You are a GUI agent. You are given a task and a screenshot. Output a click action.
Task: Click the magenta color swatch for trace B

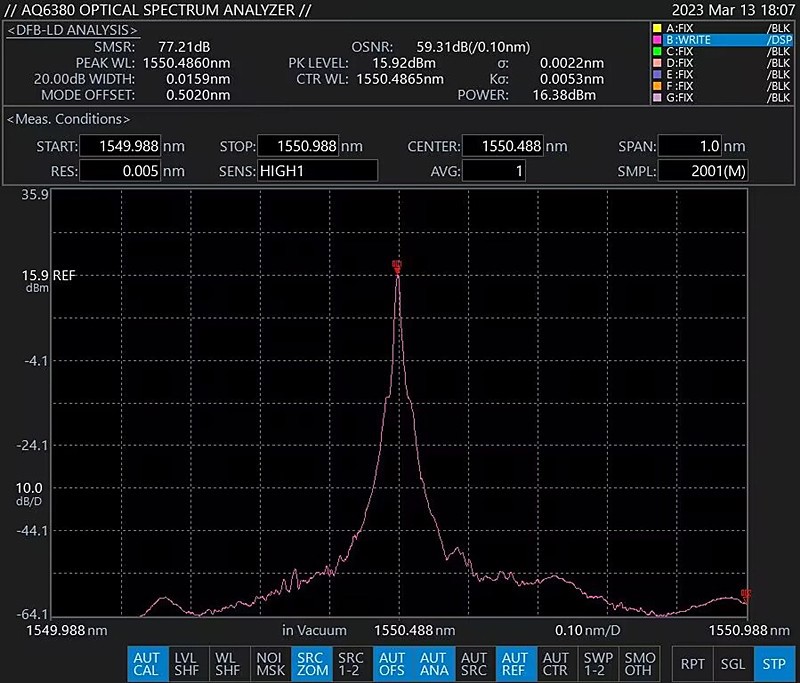click(x=656, y=40)
